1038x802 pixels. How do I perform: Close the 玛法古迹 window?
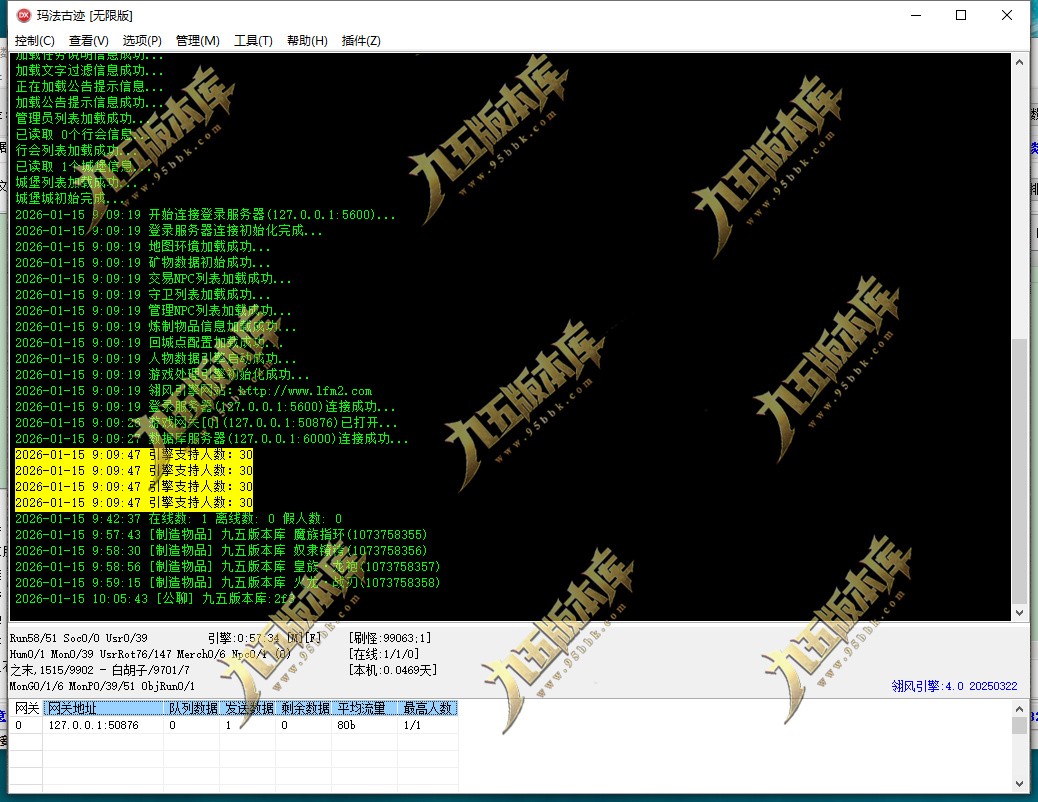point(1007,15)
